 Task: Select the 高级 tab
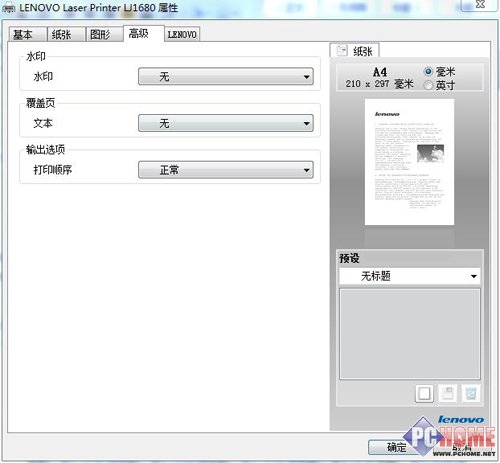point(144,33)
